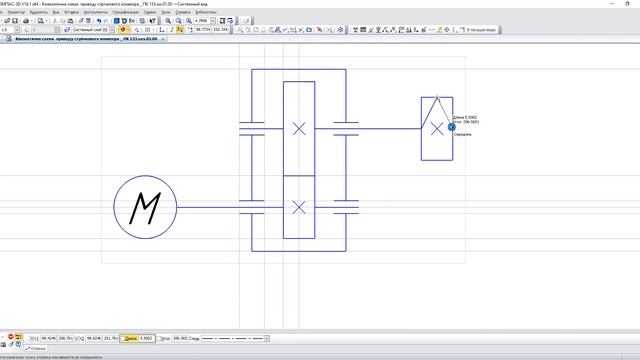Toggle the Длина length lock checkbox
The image size is (640, 360).
point(123,339)
